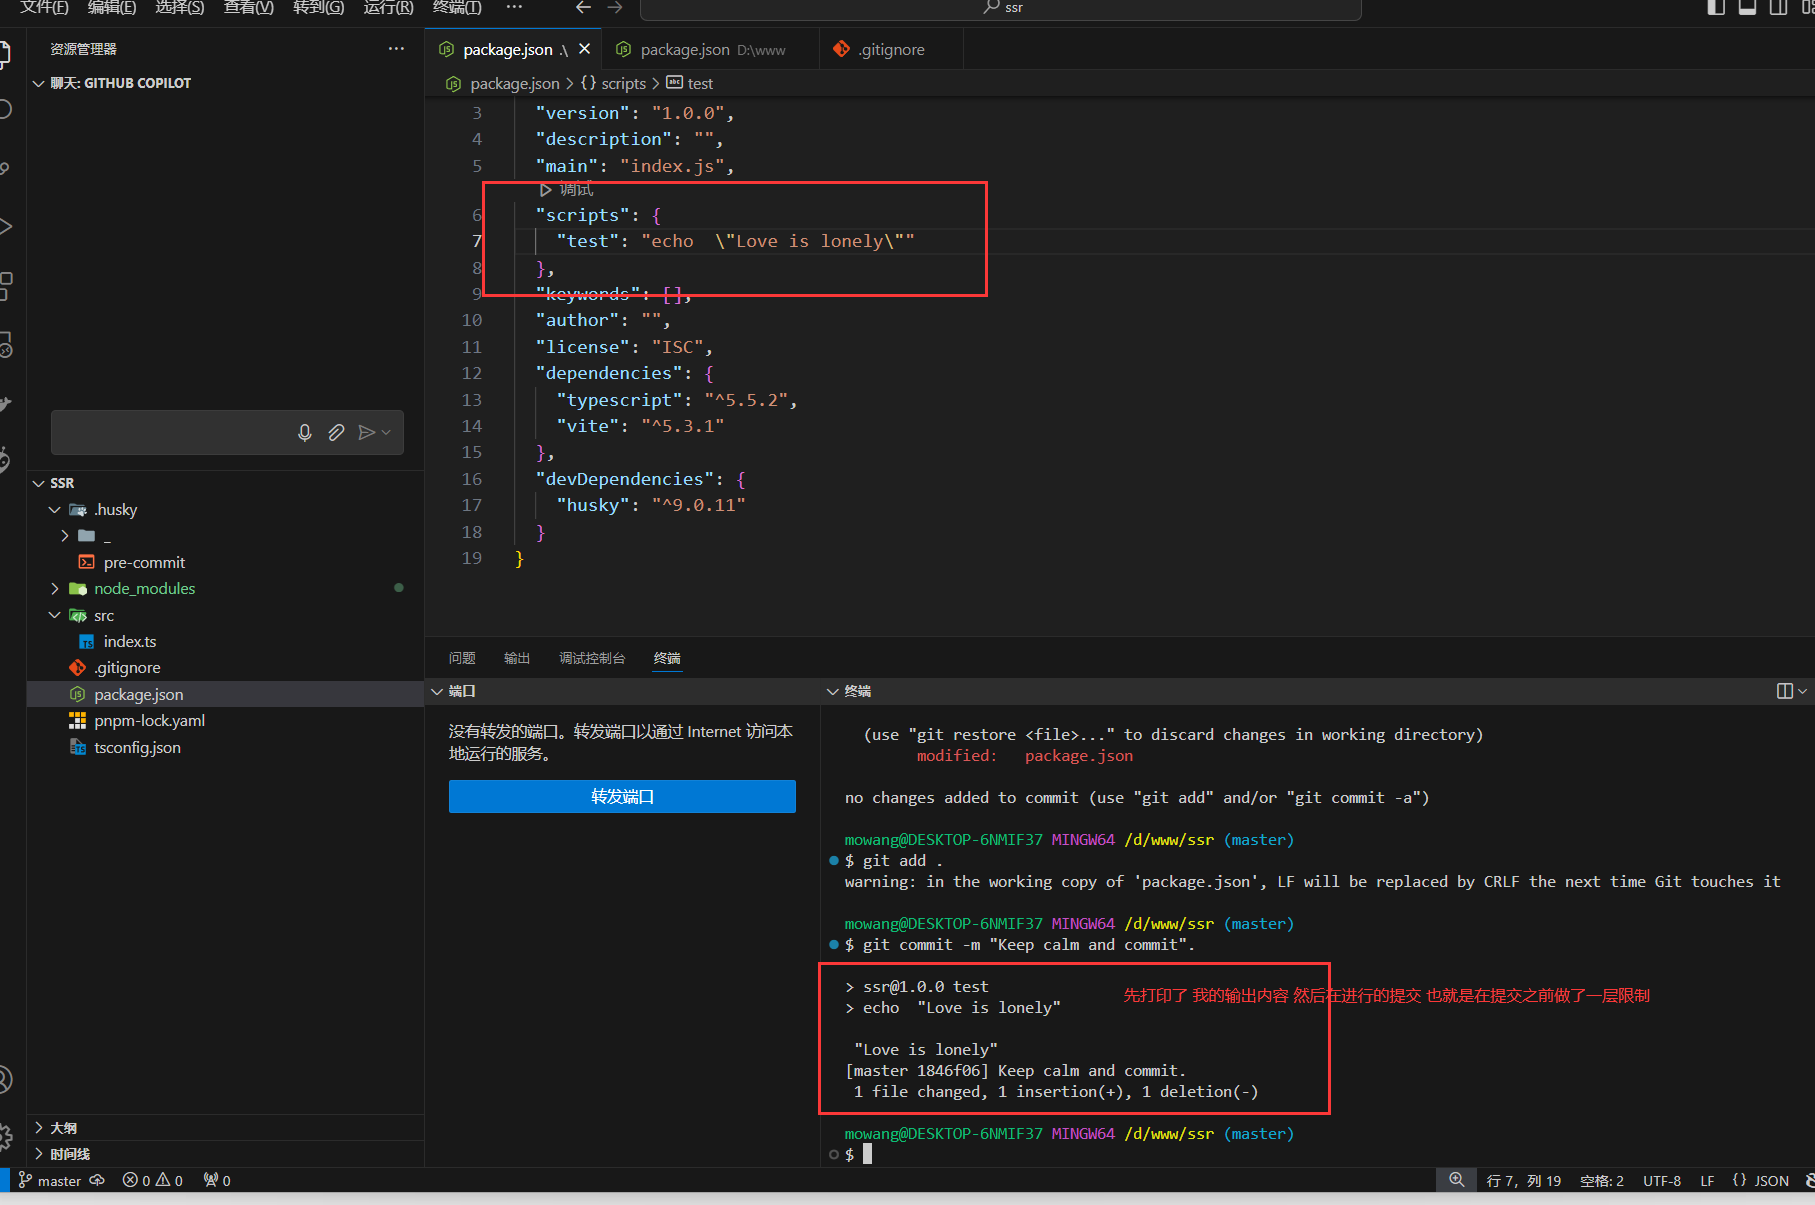Change the LF end-of-line sequence
The width and height of the screenshot is (1815, 1205).
coord(1707,1181)
